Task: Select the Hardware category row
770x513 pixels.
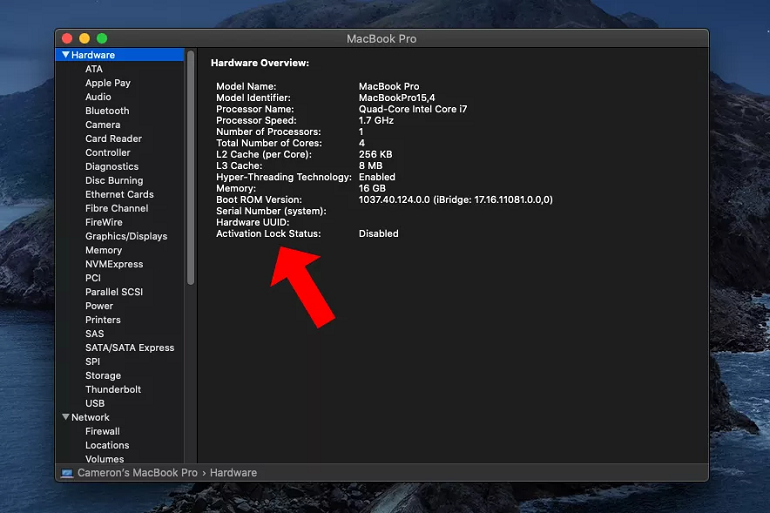Action: tap(120, 54)
